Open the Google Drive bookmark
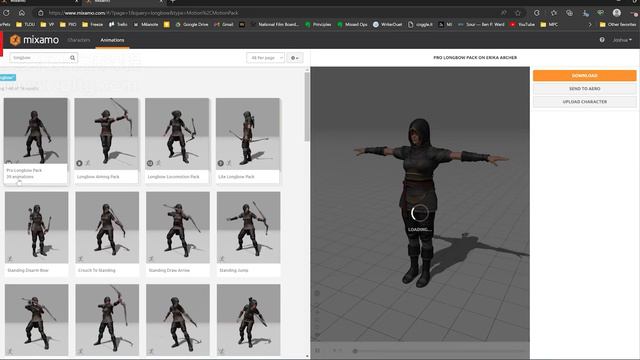The height and width of the screenshot is (360, 640). coord(192,24)
